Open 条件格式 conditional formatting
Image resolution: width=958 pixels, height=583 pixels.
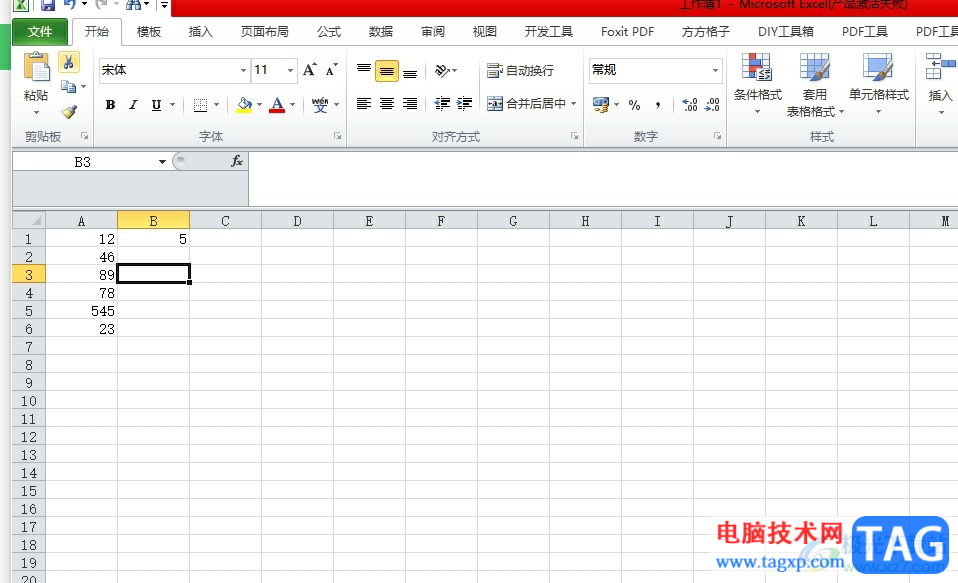tap(758, 84)
